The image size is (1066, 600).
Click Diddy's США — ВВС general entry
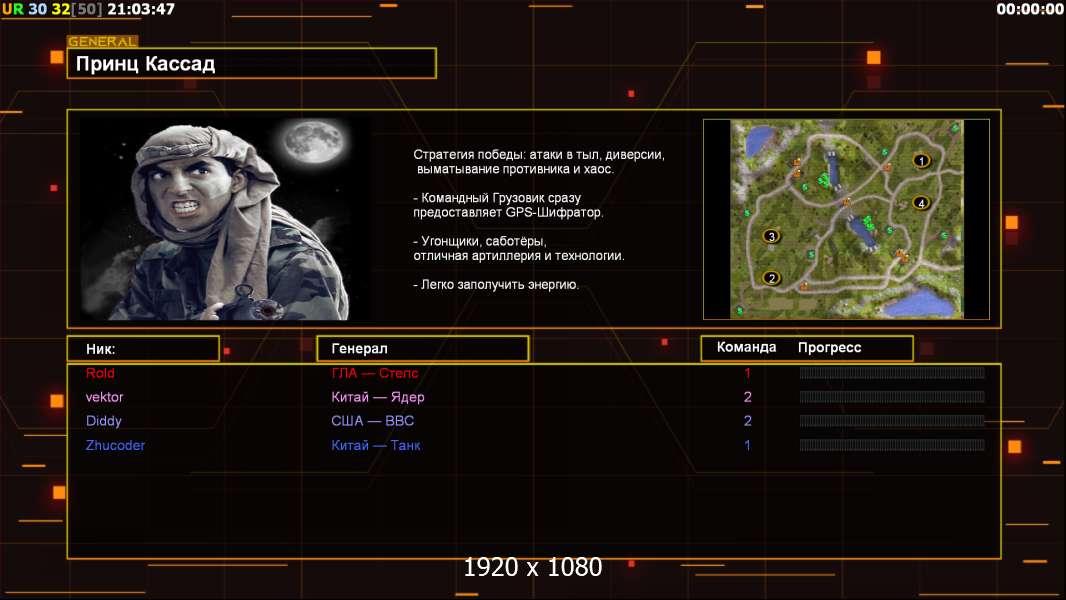(x=373, y=421)
